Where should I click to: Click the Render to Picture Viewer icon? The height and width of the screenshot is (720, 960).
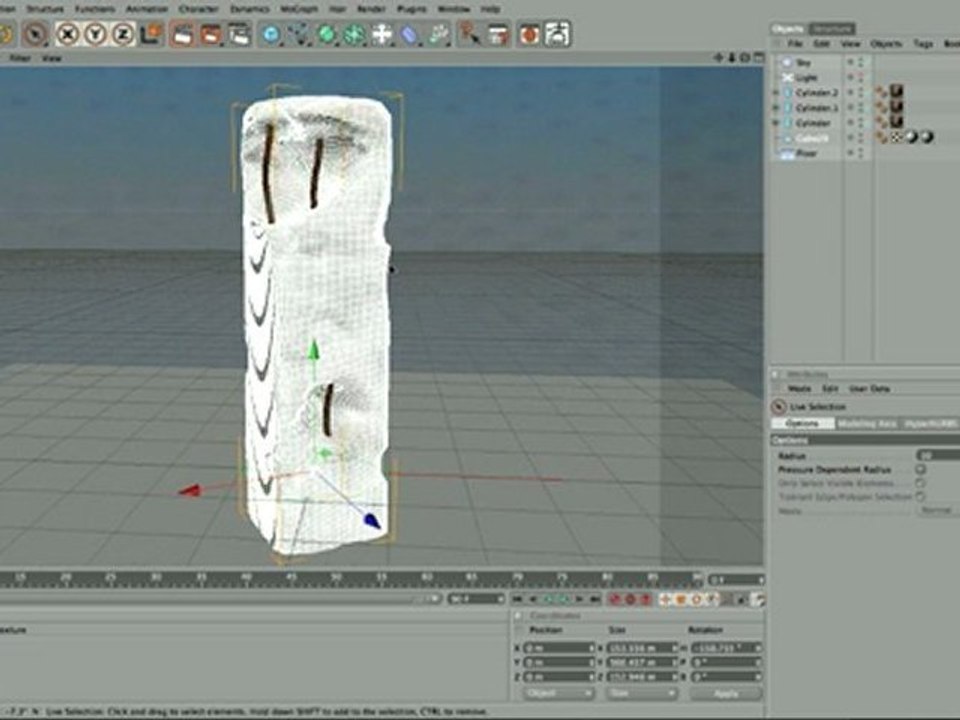point(211,34)
